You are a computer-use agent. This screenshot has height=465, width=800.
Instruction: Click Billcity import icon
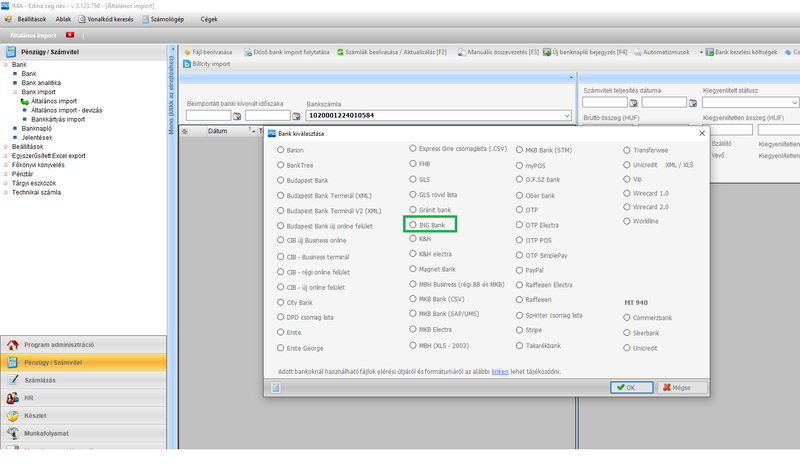[187, 64]
